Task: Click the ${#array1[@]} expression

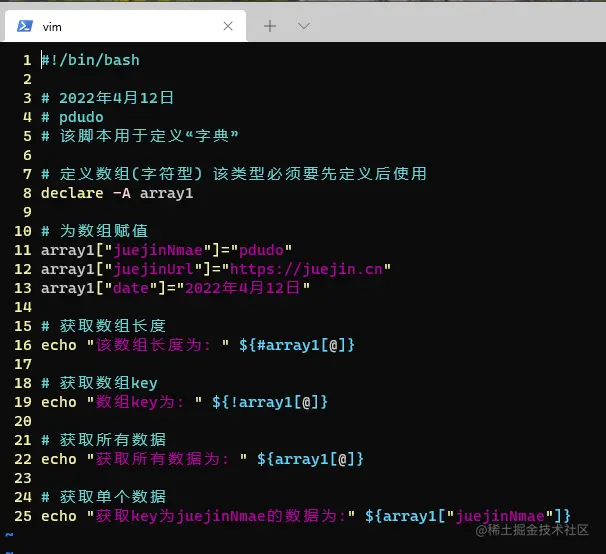Action: click(x=297, y=345)
